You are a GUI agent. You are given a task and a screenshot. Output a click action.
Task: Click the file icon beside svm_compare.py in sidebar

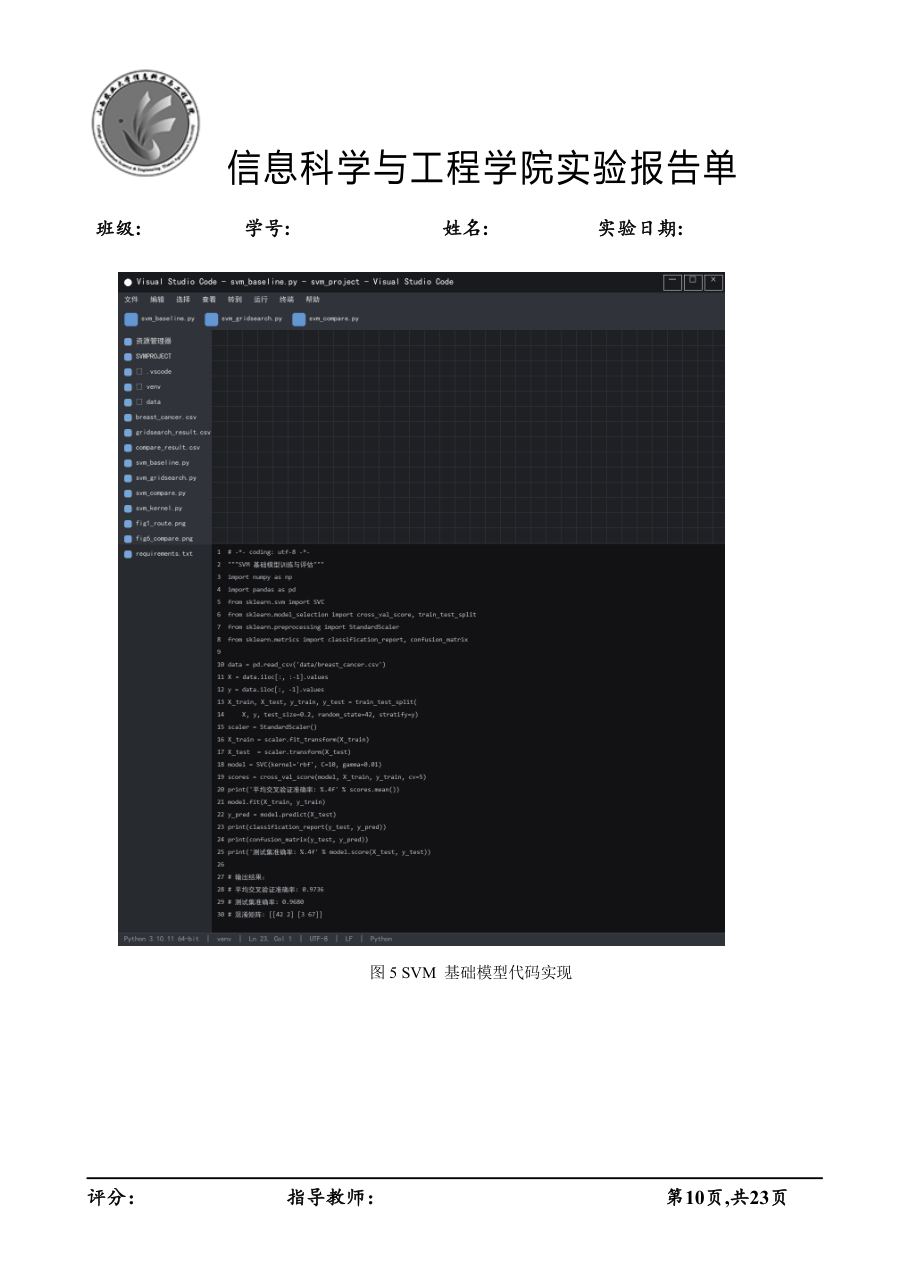[x=128, y=493]
